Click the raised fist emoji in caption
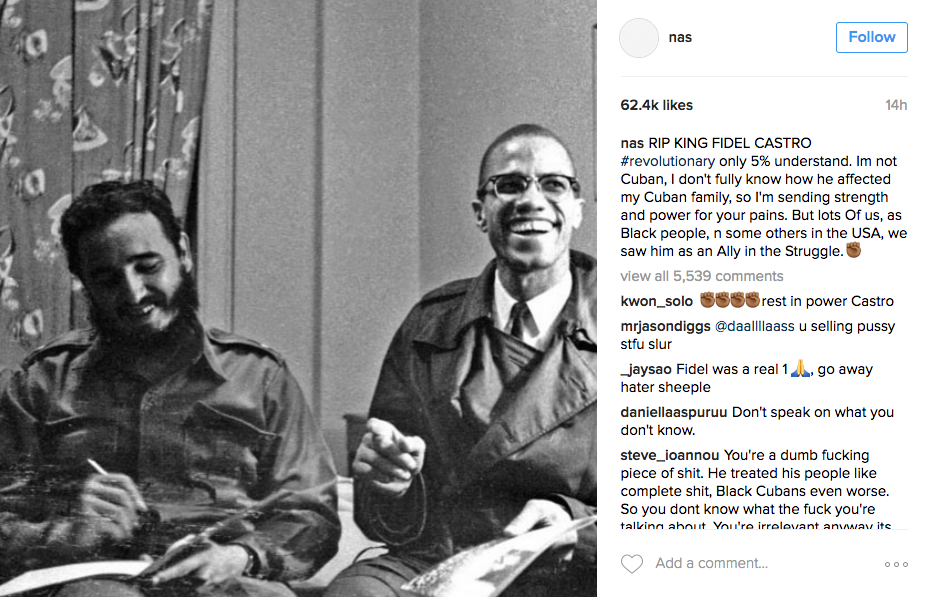 point(854,251)
